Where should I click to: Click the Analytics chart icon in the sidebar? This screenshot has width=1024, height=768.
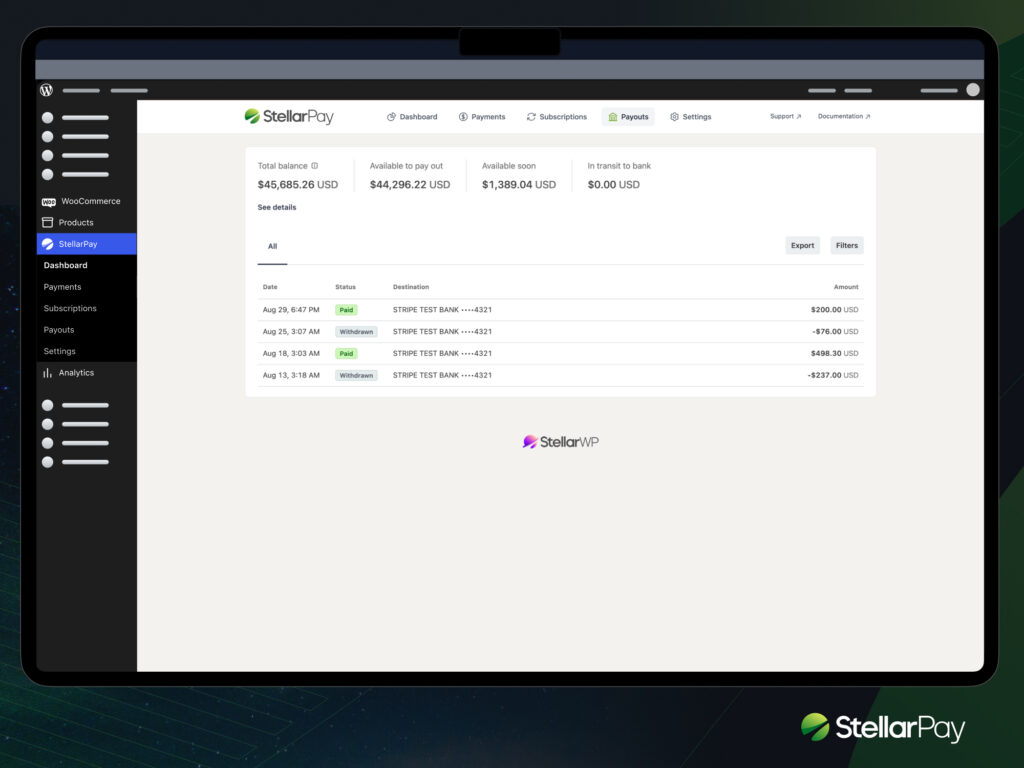[x=47, y=372]
